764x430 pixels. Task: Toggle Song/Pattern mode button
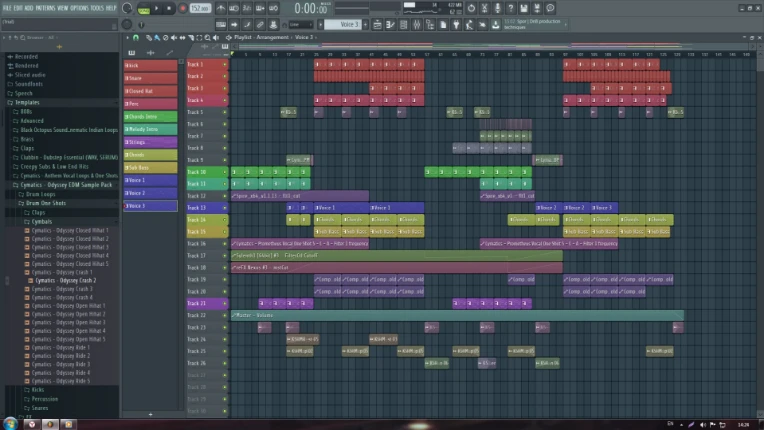pos(144,8)
